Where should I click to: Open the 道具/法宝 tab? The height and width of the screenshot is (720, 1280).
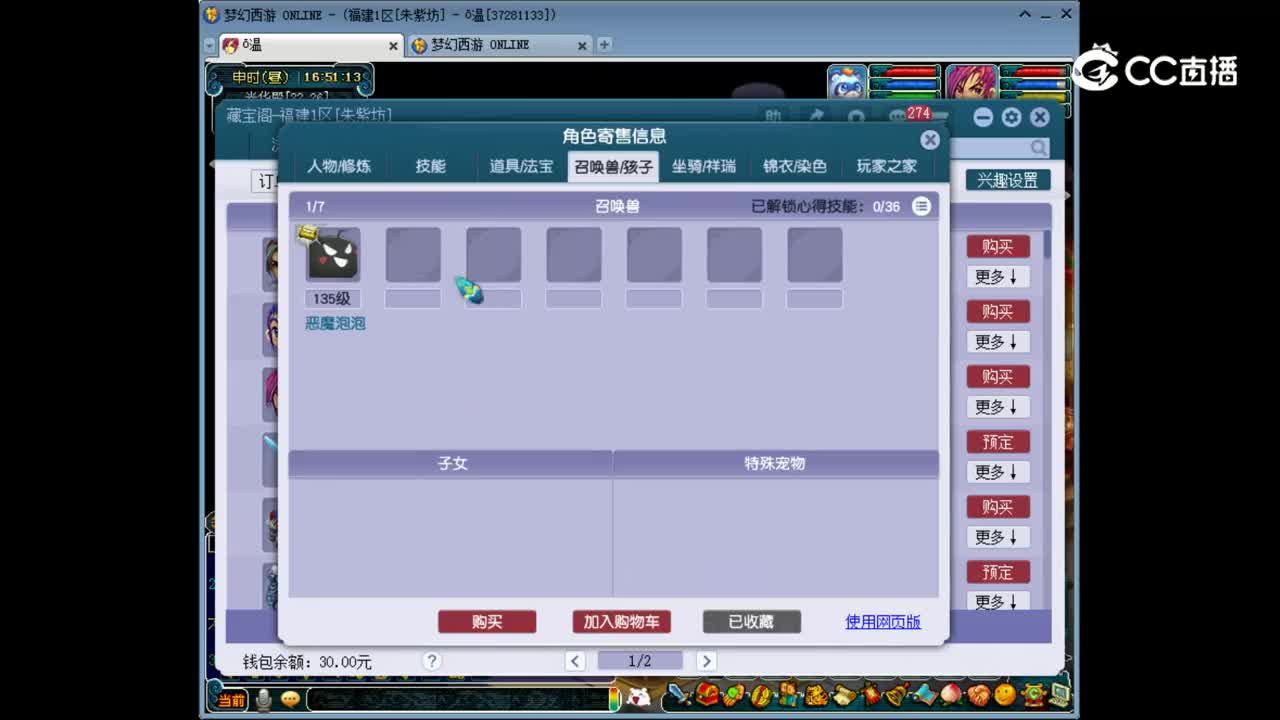(521, 166)
